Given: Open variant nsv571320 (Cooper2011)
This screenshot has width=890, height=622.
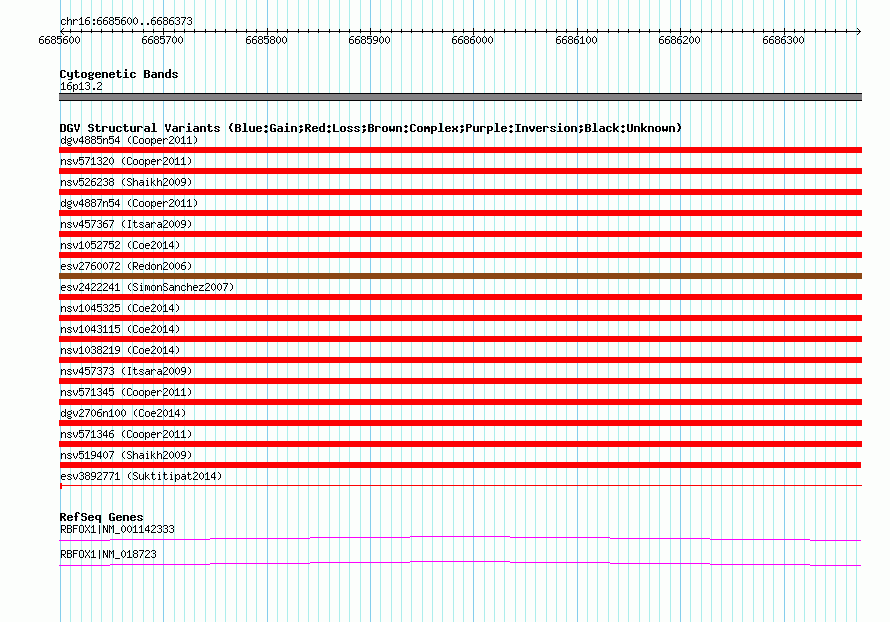Looking at the screenshot, I should [x=126, y=161].
